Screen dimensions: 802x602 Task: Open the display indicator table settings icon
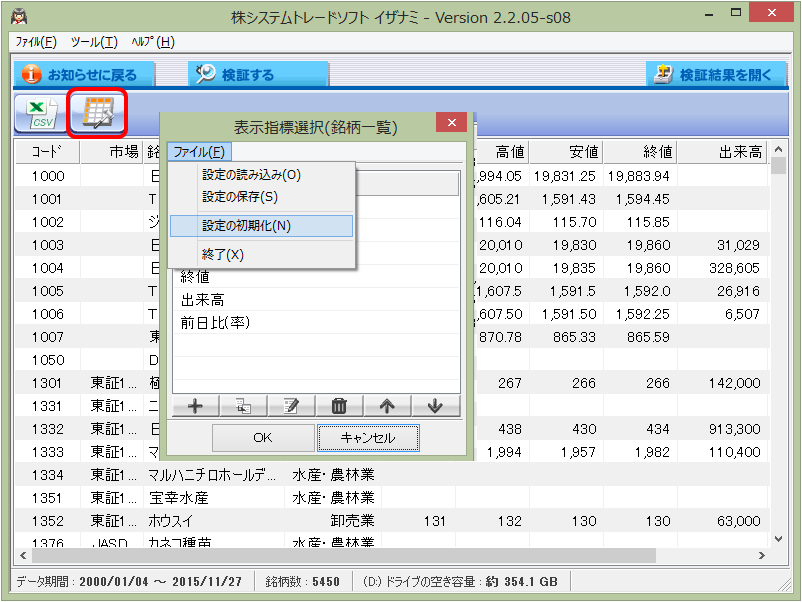(x=97, y=113)
